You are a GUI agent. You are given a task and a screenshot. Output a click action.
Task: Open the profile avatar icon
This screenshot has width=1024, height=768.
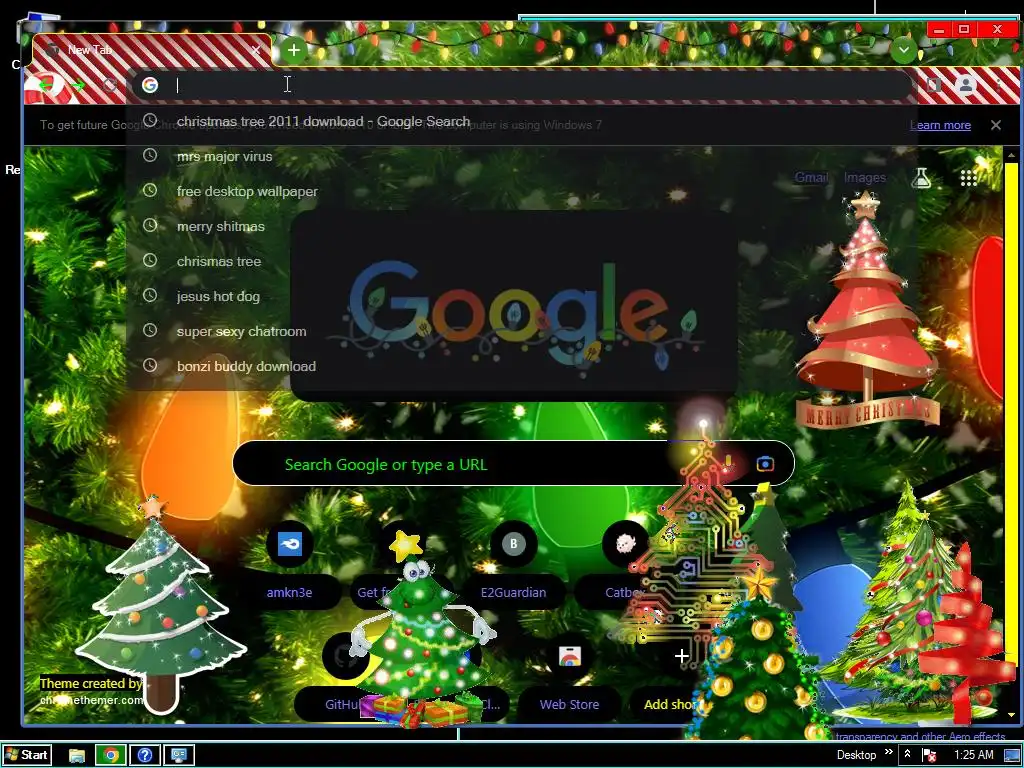(x=965, y=85)
